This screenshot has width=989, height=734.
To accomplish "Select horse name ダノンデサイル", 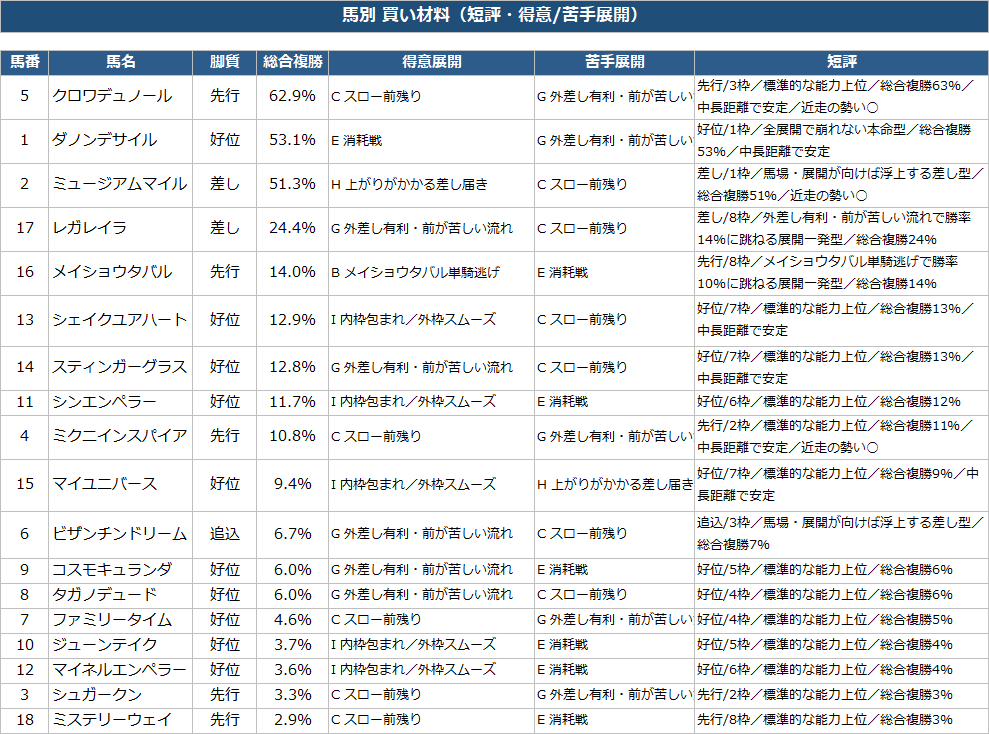I will [104, 140].
